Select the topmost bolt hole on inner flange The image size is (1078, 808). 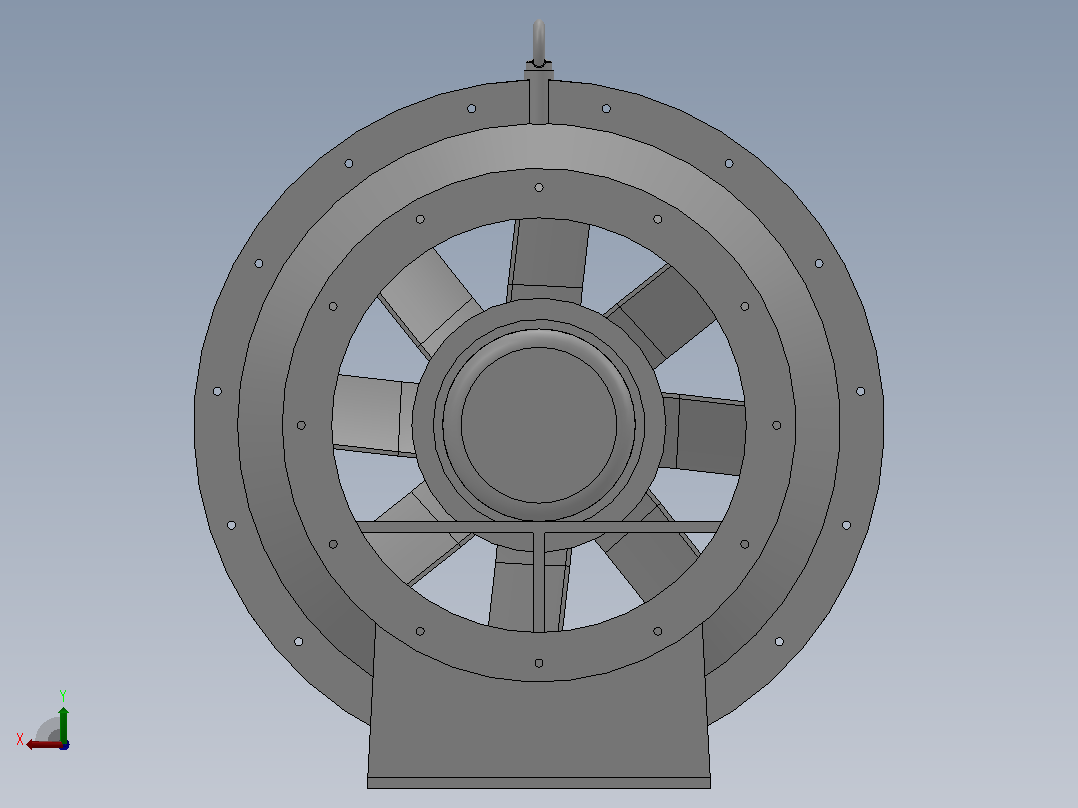tap(539, 187)
